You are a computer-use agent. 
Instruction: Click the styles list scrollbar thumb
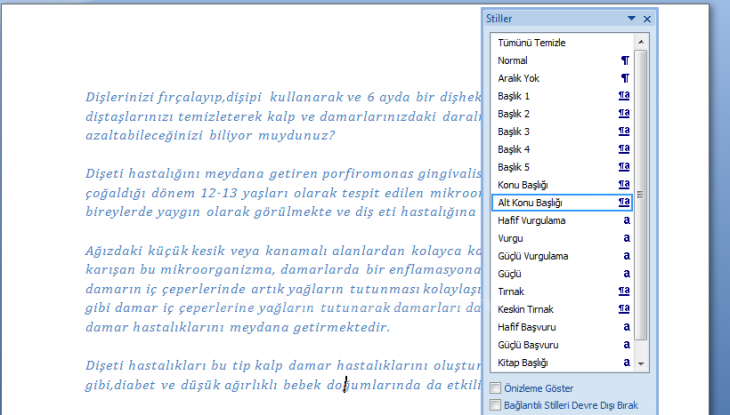[641, 195]
